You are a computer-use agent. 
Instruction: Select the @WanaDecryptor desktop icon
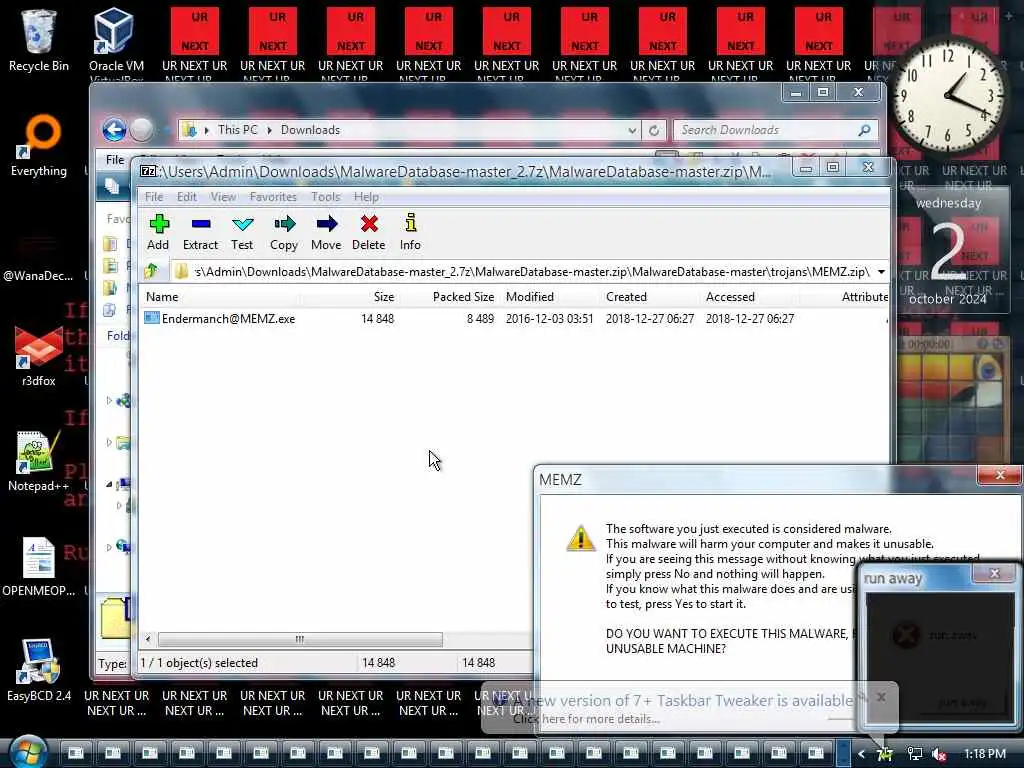(38, 257)
